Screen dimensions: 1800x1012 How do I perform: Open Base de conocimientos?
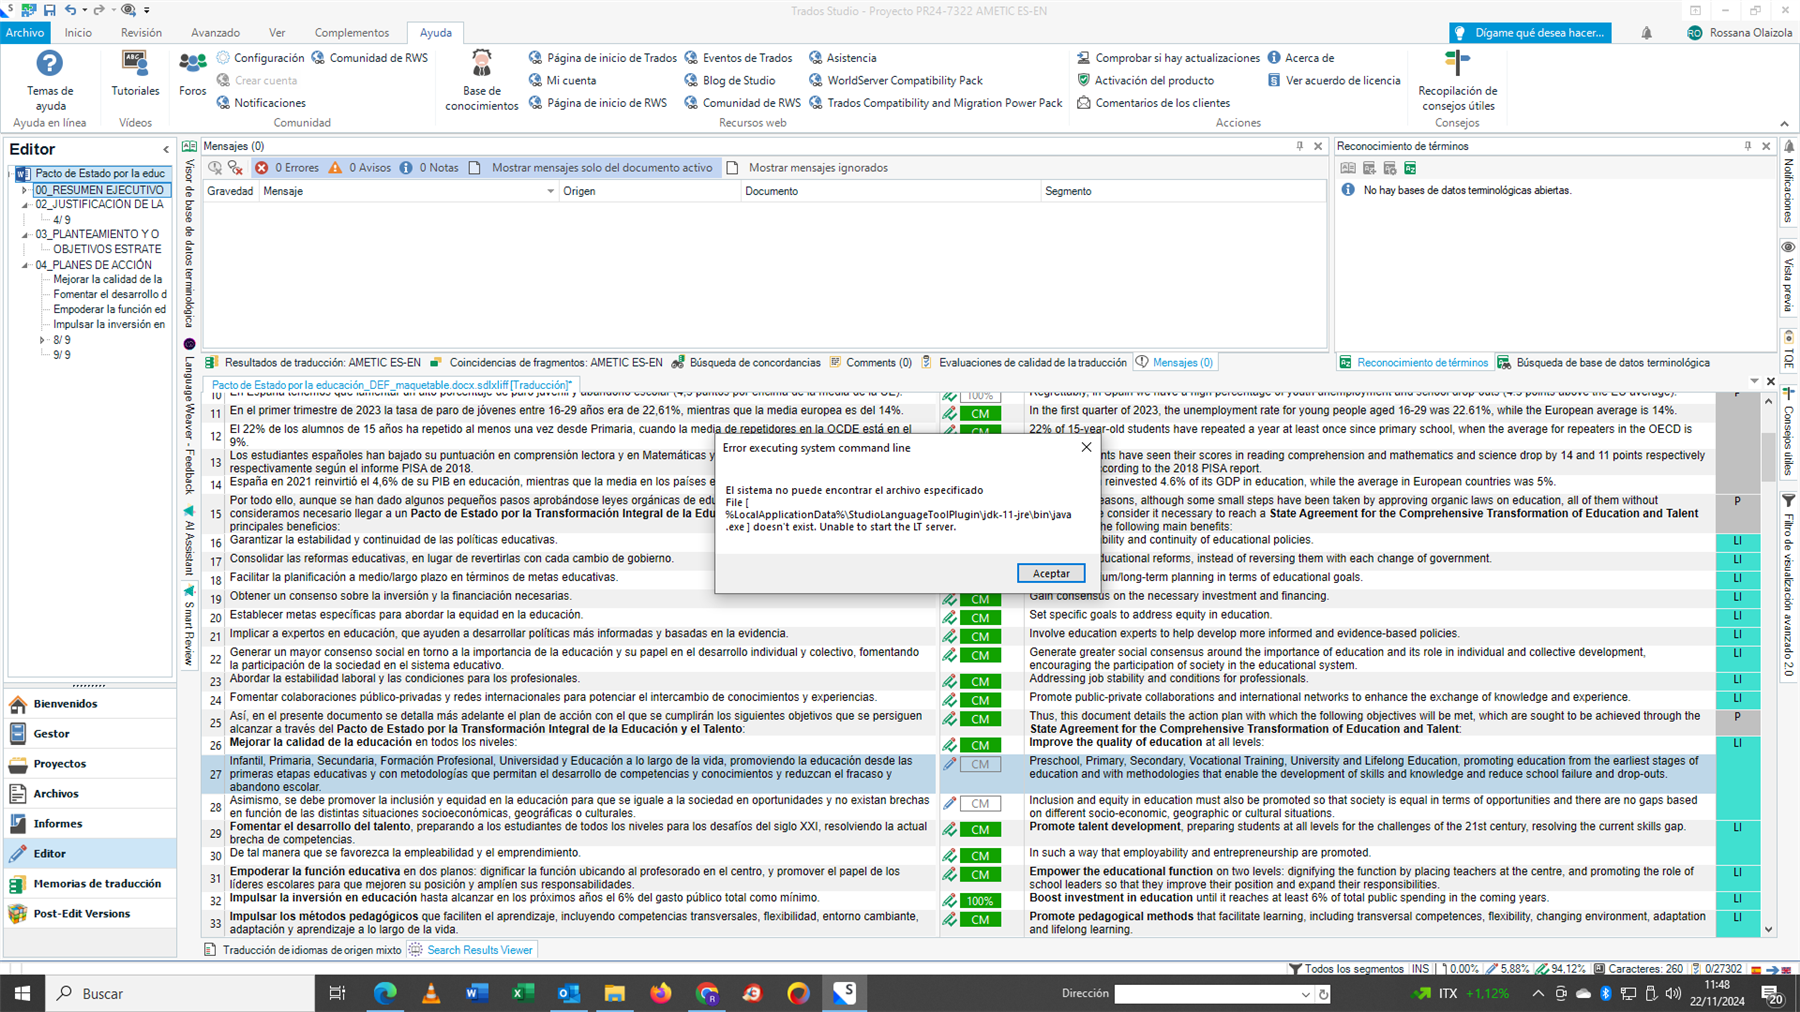481,80
